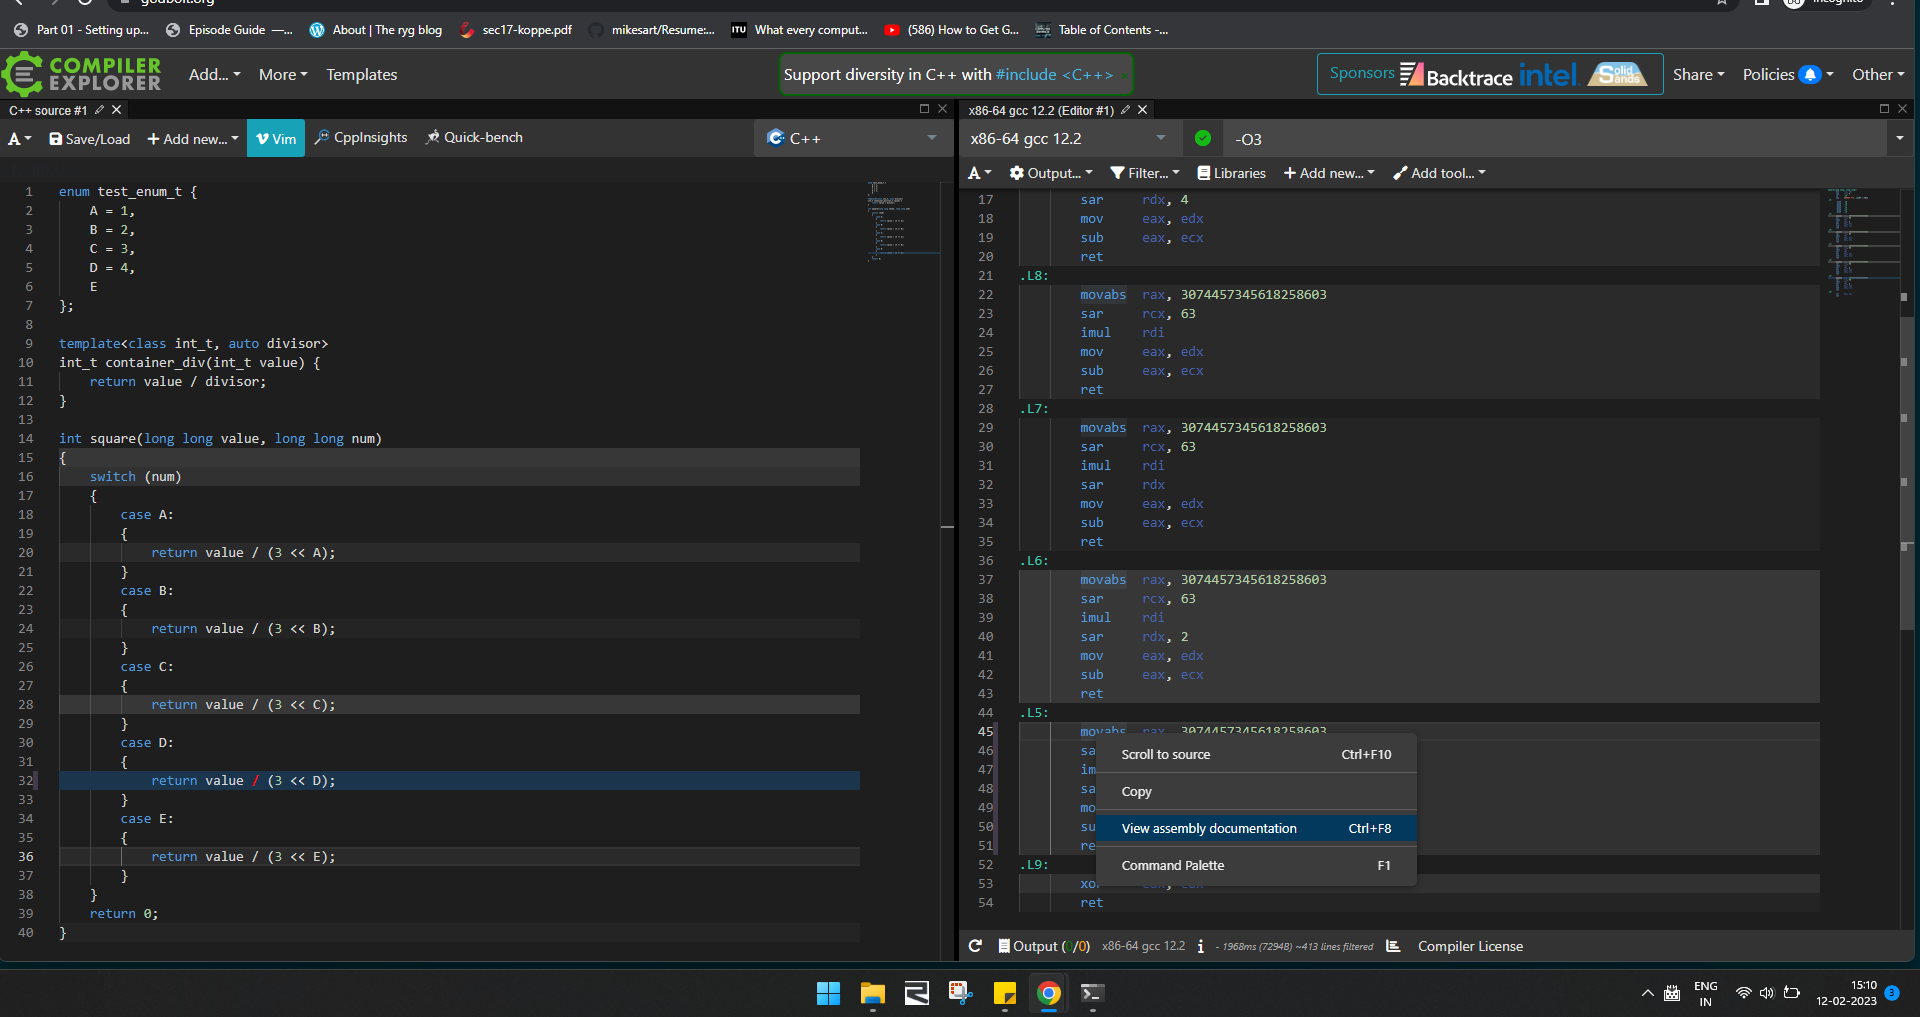
Task: Select View assembly documentation from context menu
Action: click(1207, 828)
